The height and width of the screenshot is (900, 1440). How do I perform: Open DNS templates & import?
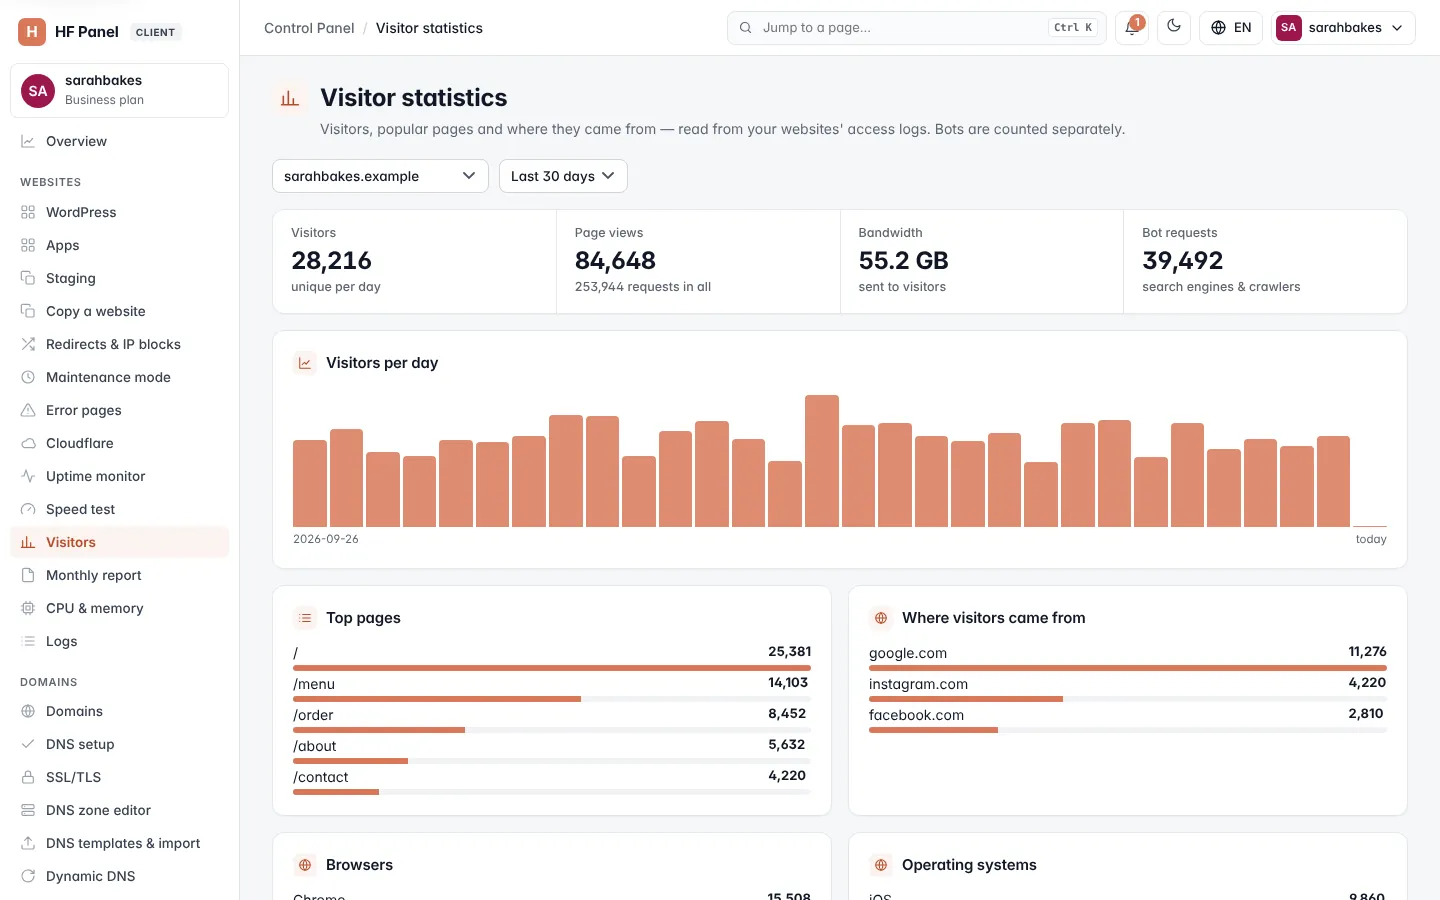119,843
